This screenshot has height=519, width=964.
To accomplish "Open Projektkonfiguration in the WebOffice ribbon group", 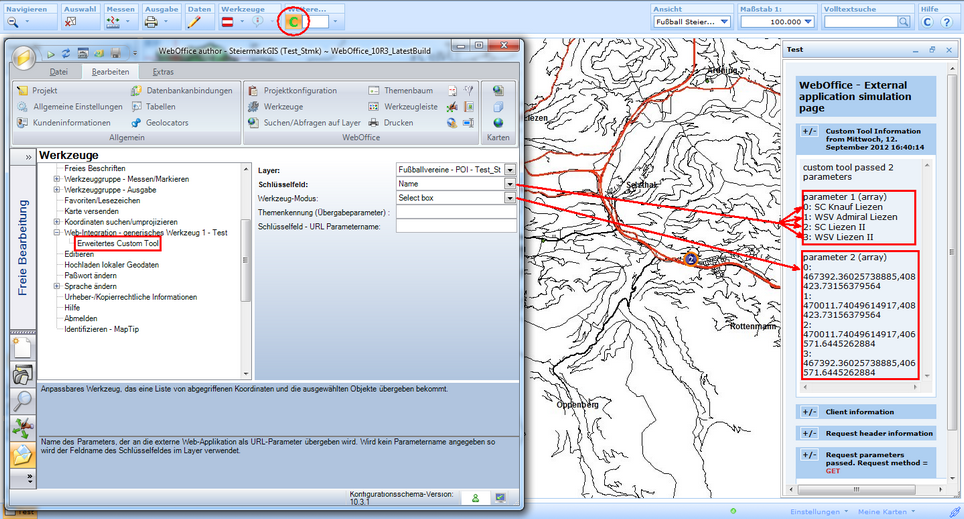I will point(293,90).
